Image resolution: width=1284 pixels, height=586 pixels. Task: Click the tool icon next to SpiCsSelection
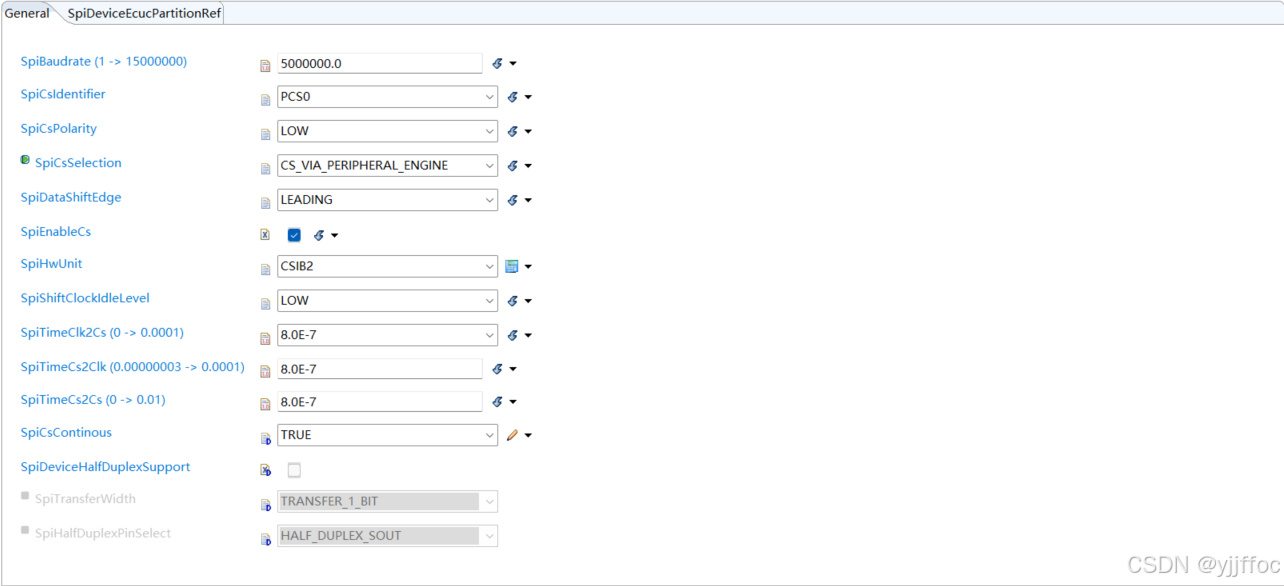click(x=513, y=165)
